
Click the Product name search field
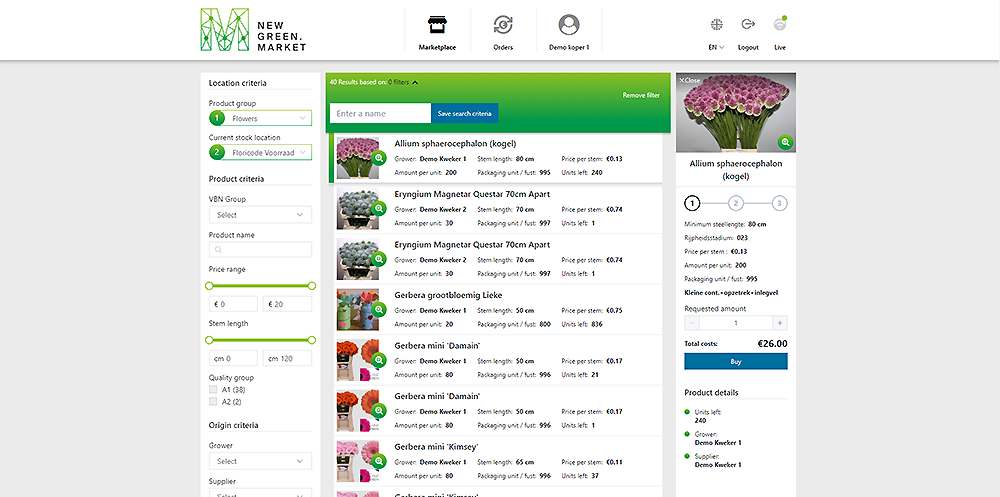click(260, 249)
